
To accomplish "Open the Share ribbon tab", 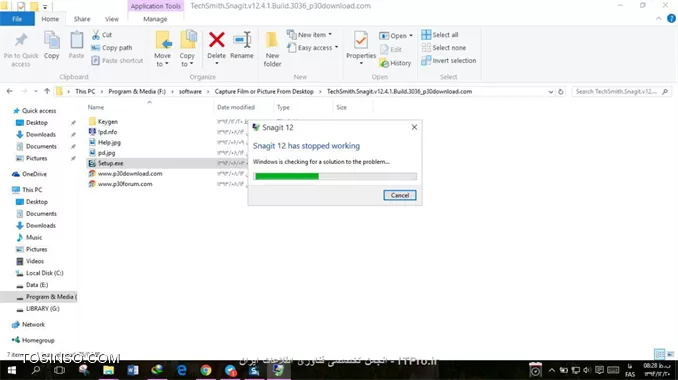I will pos(82,19).
